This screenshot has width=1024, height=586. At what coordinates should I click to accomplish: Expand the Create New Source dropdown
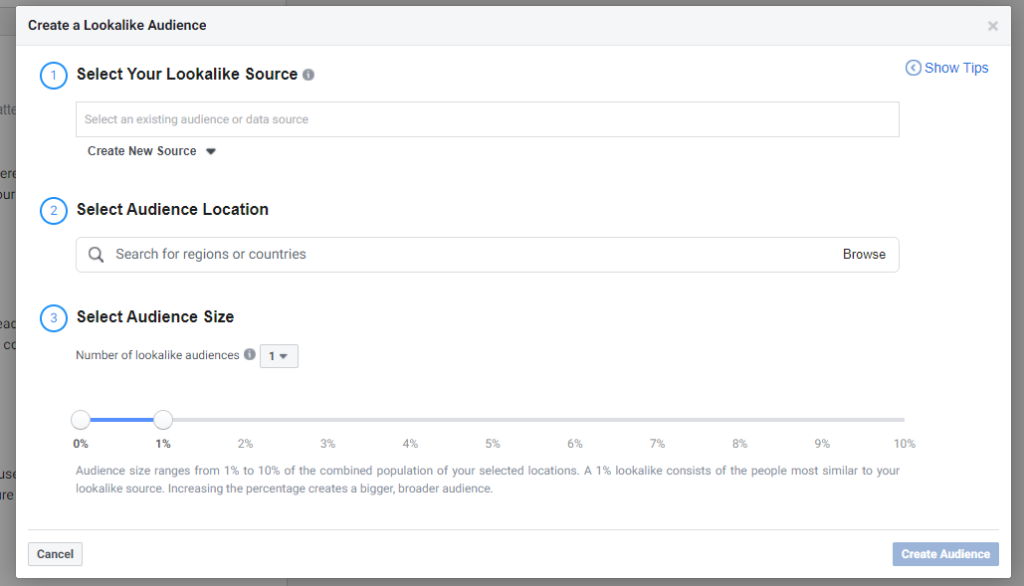point(152,151)
